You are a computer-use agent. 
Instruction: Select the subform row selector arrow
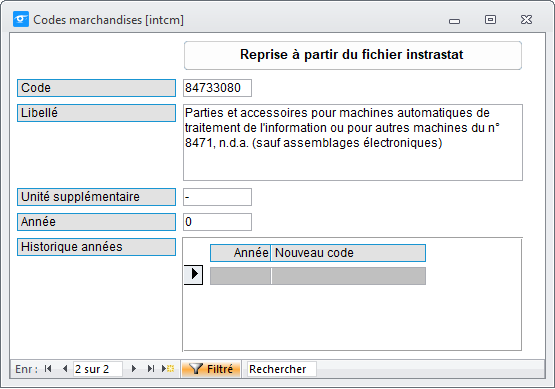(194, 275)
